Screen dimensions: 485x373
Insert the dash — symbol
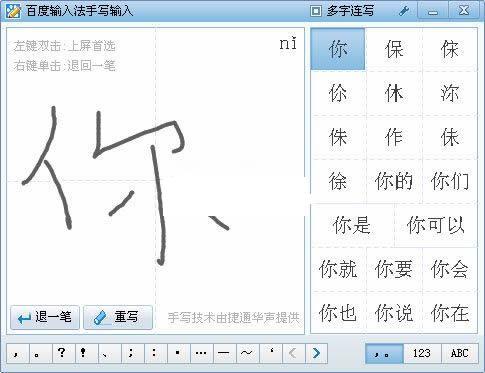(225, 353)
